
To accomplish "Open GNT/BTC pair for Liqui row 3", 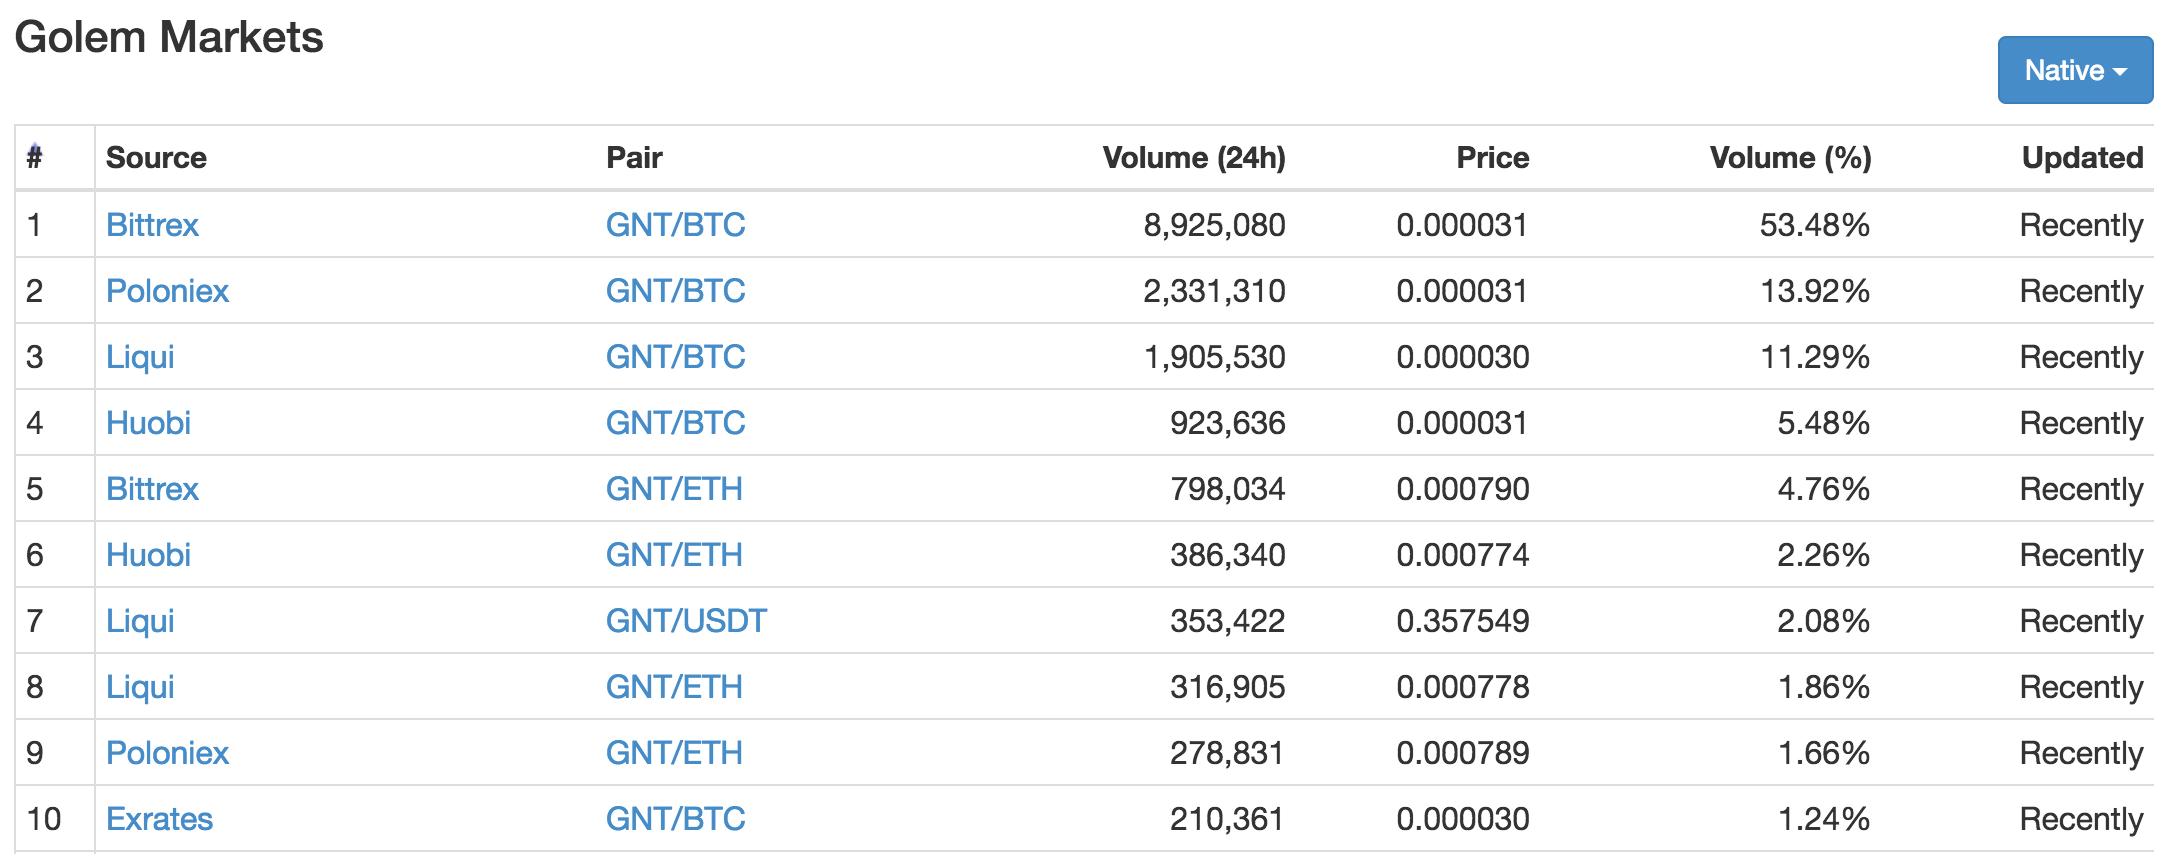I will (675, 356).
